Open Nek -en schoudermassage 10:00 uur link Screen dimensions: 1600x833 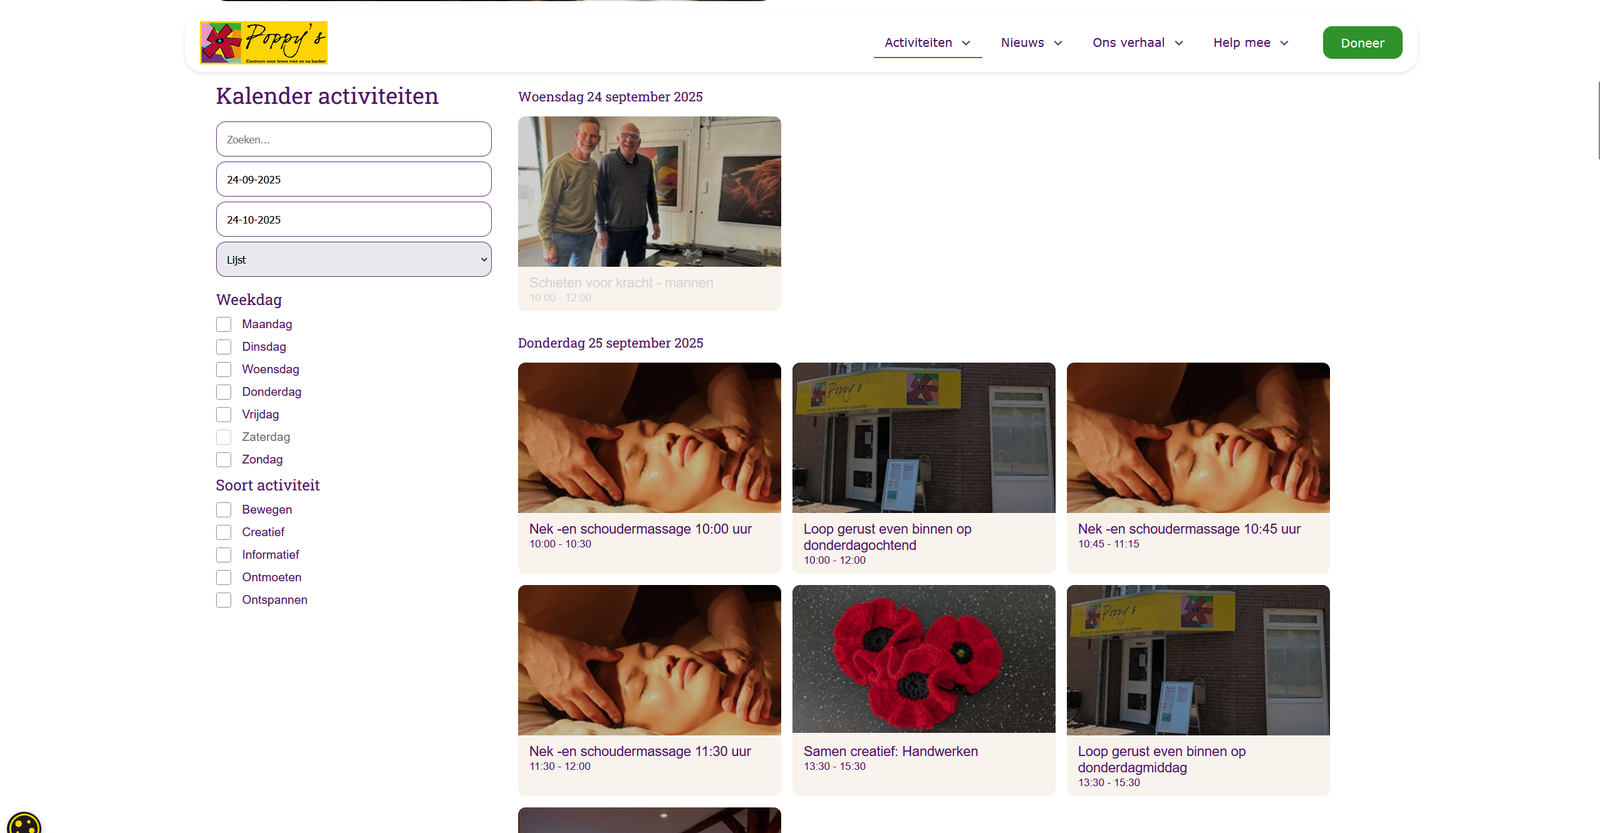(640, 529)
